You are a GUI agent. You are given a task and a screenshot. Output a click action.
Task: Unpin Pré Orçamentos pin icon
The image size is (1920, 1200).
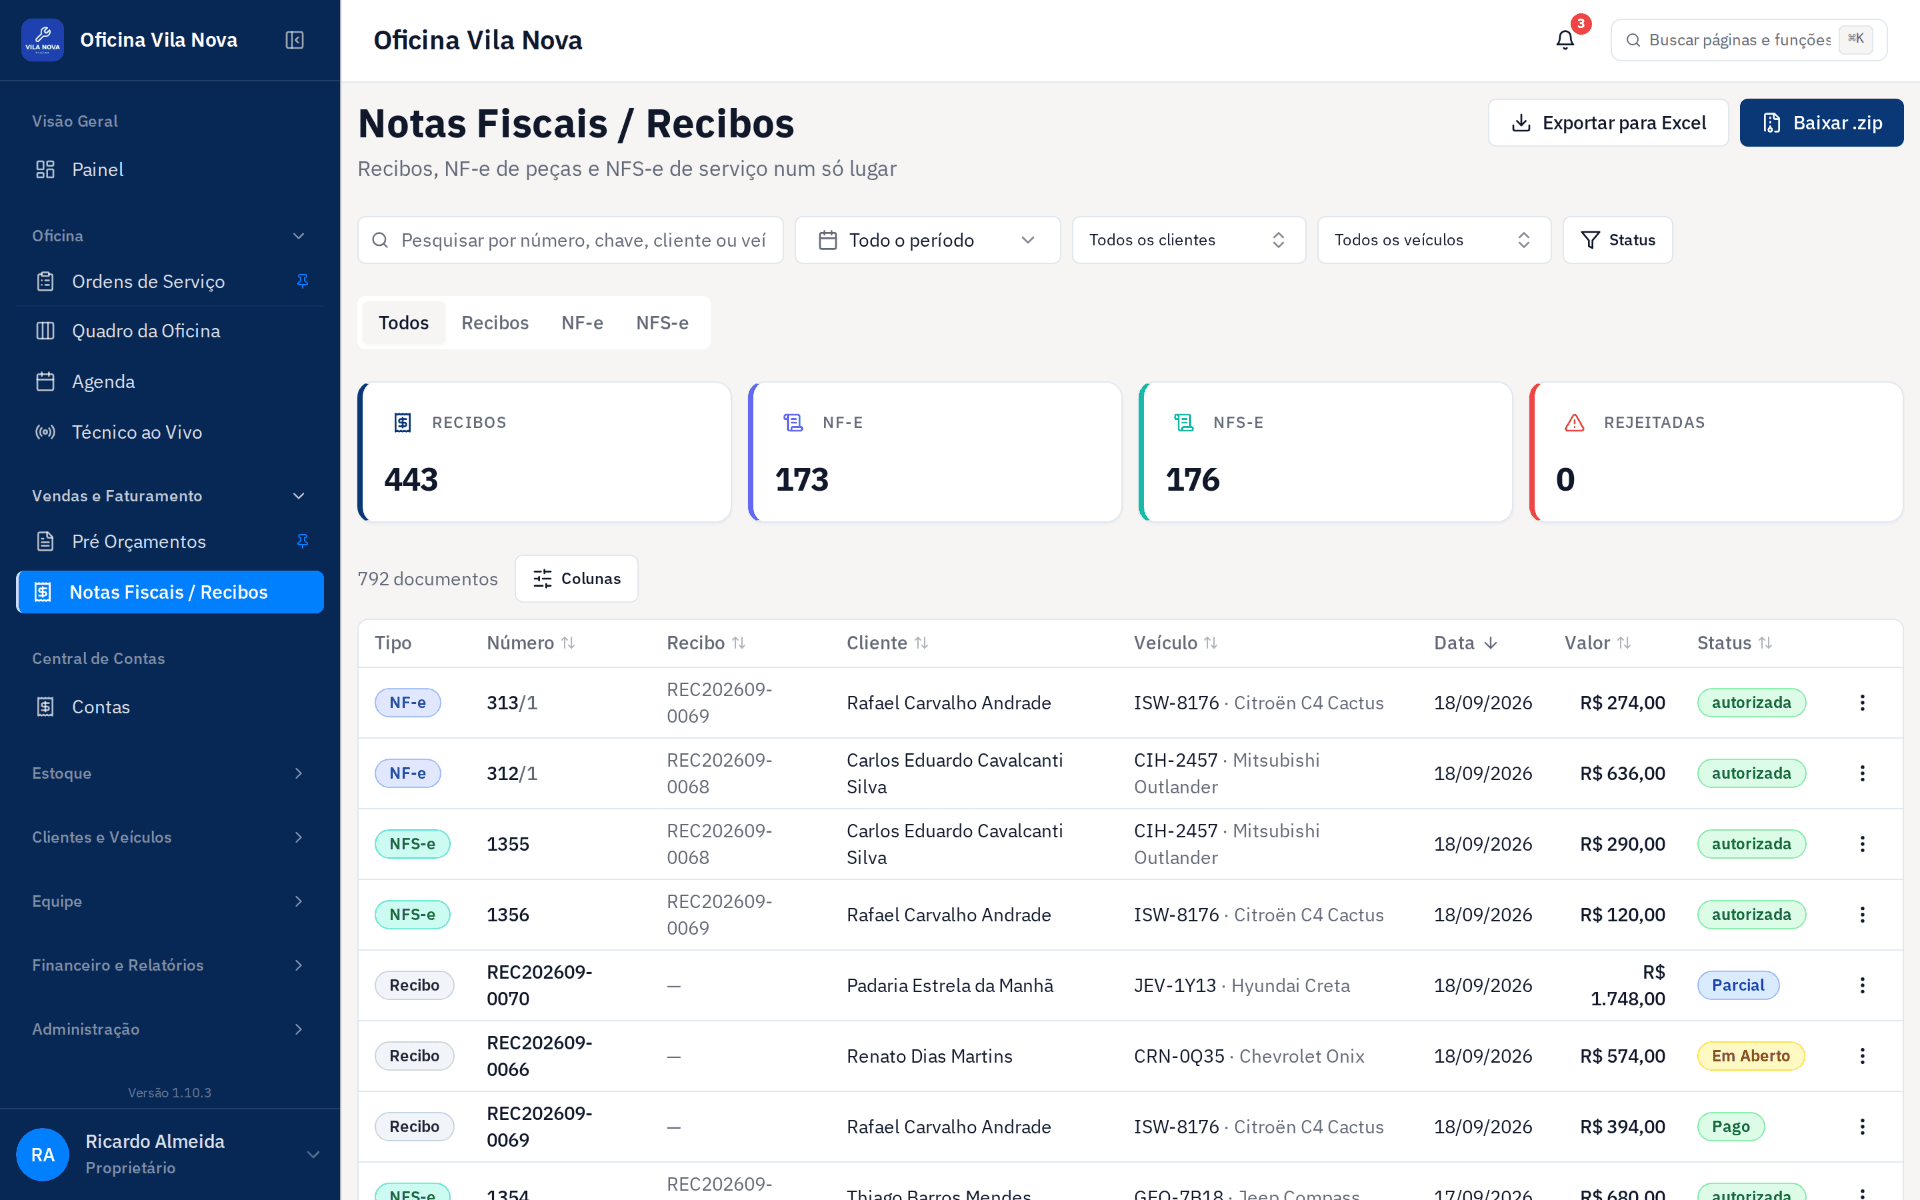302,541
